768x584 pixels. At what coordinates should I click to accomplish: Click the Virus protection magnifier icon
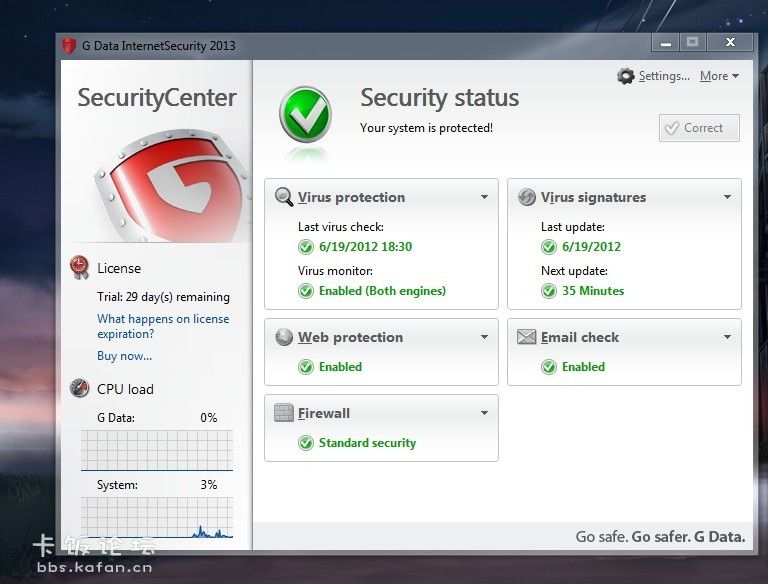pyautogui.click(x=284, y=197)
